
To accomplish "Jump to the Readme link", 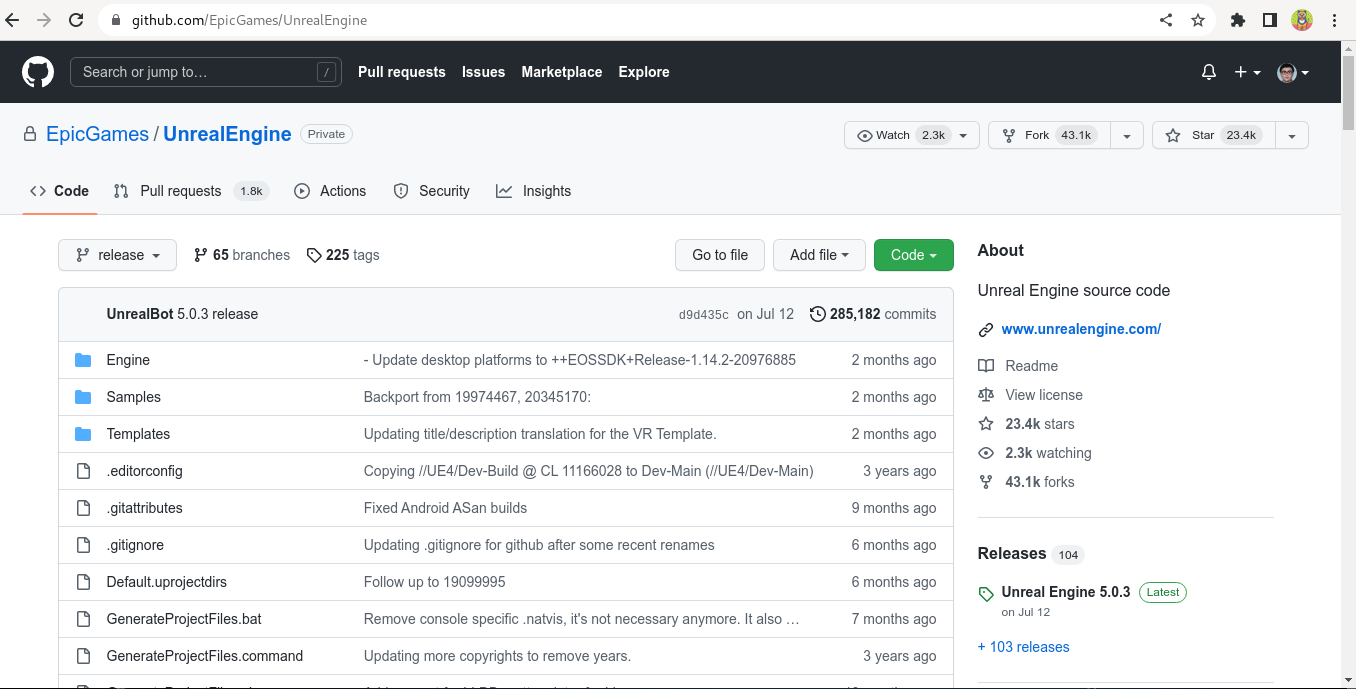I will pyautogui.click(x=1018, y=366).
